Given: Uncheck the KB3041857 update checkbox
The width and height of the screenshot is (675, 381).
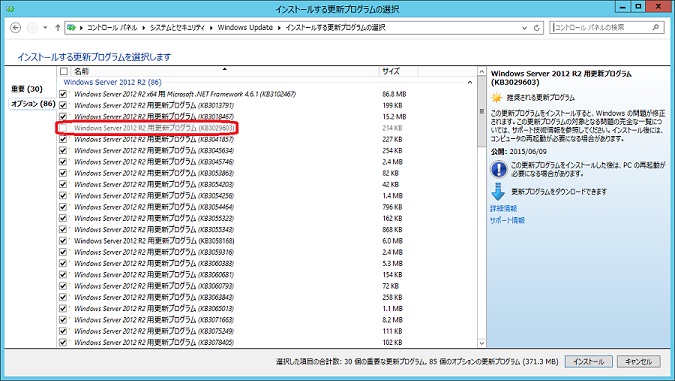Looking at the screenshot, I should (63, 139).
